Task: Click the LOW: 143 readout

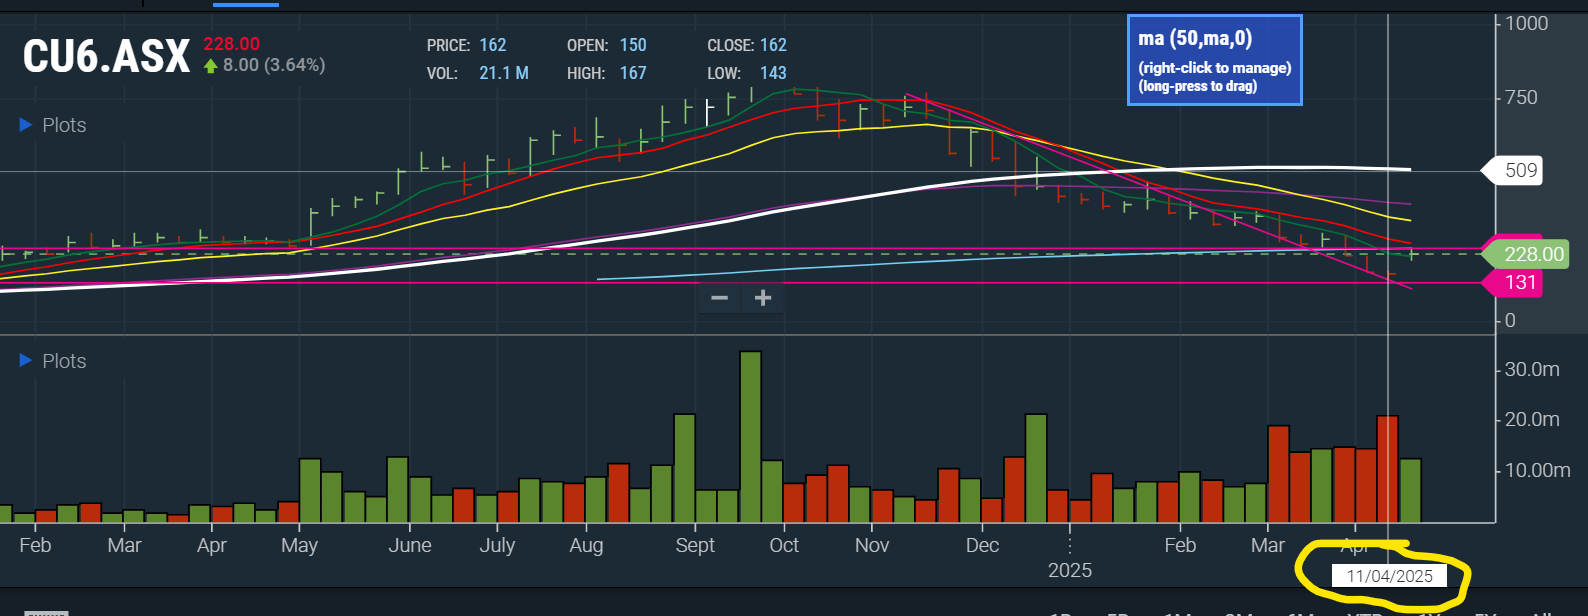Action: point(747,73)
